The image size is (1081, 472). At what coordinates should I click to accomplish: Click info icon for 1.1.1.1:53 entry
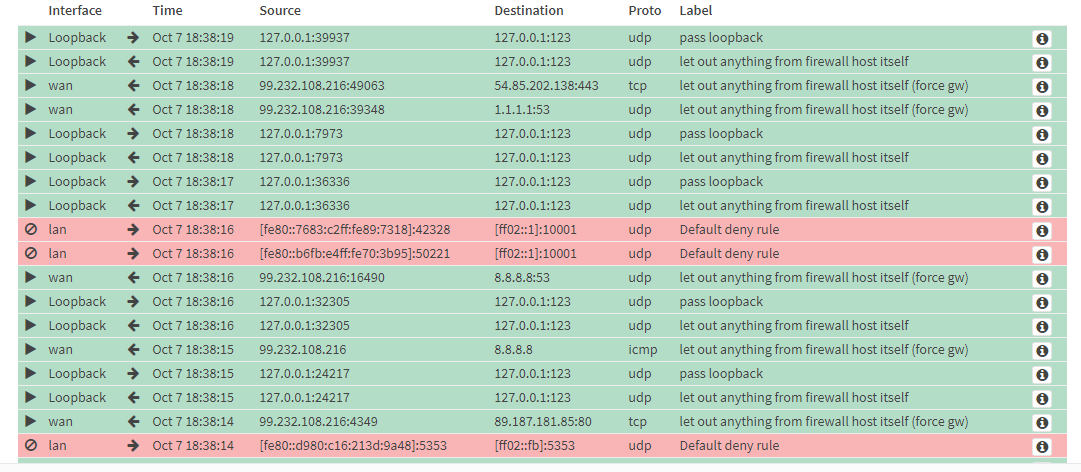click(x=1042, y=111)
